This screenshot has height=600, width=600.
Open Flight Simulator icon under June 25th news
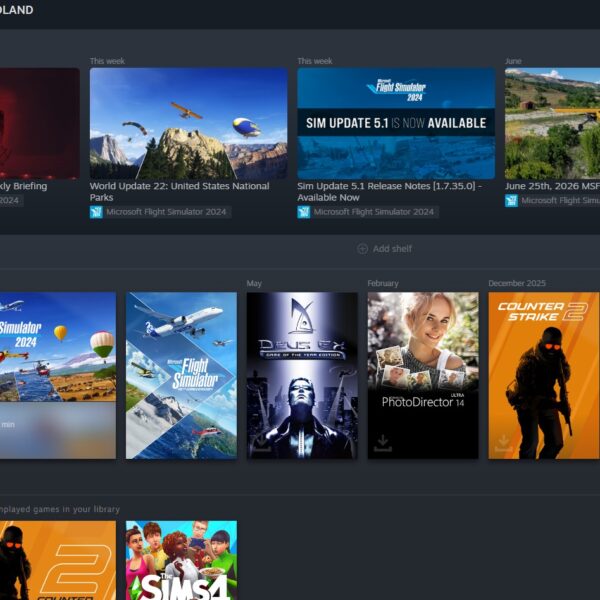(x=511, y=201)
